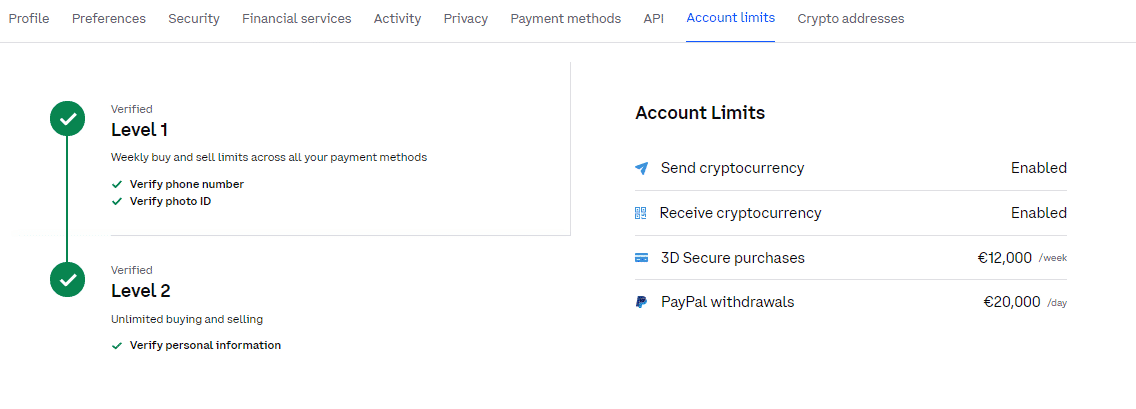Switch to the Security tab
1136x409 pixels.
tap(194, 19)
